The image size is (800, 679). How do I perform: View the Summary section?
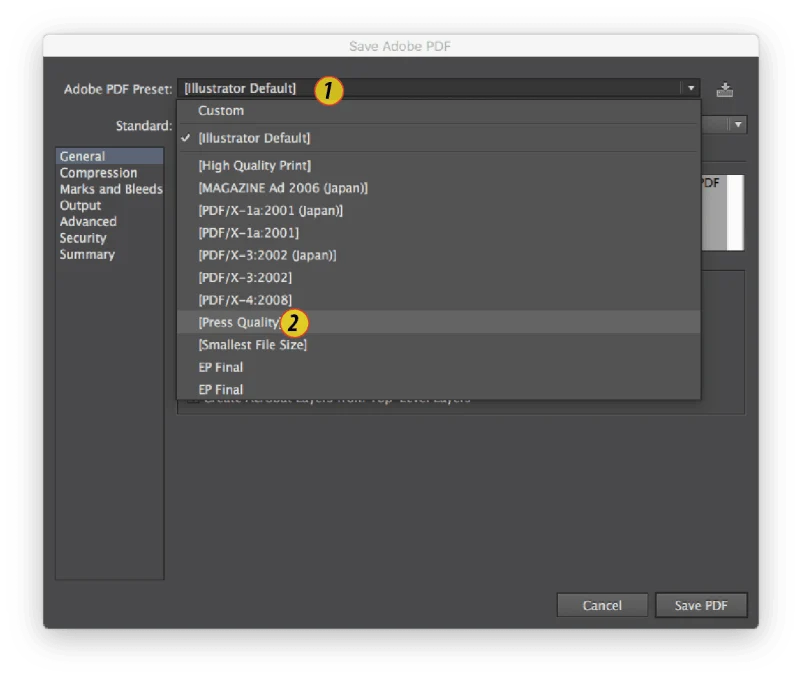87,255
